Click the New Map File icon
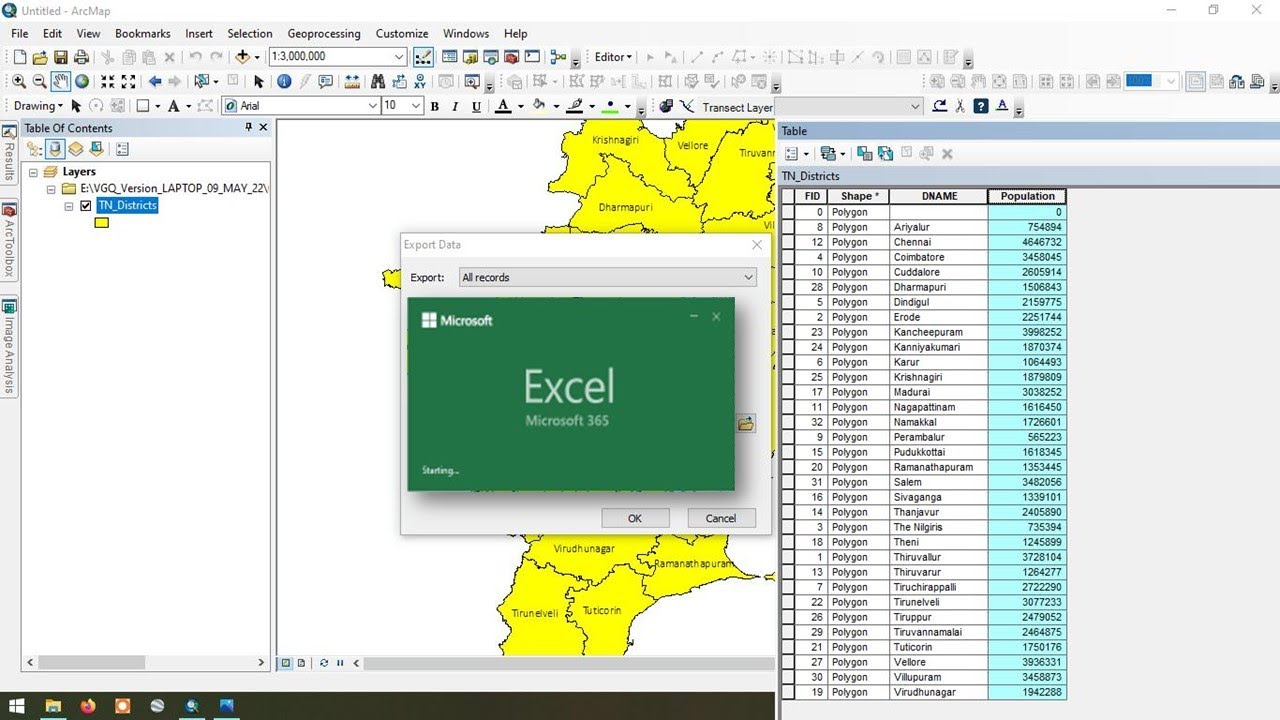This screenshot has height=720, width=1280. click(20, 57)
